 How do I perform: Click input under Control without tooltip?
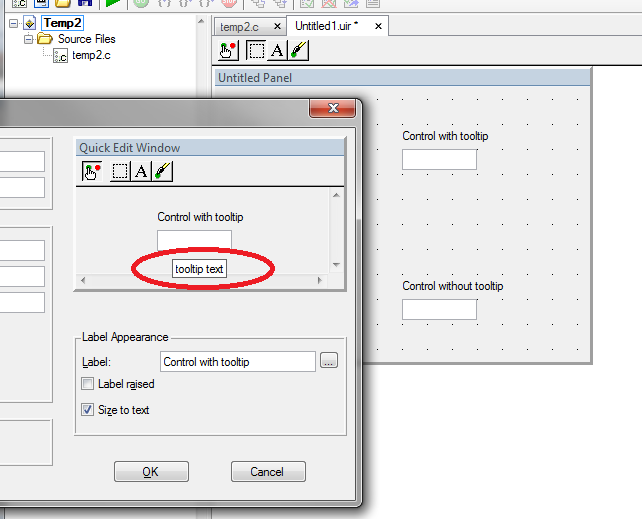point(439,309)
